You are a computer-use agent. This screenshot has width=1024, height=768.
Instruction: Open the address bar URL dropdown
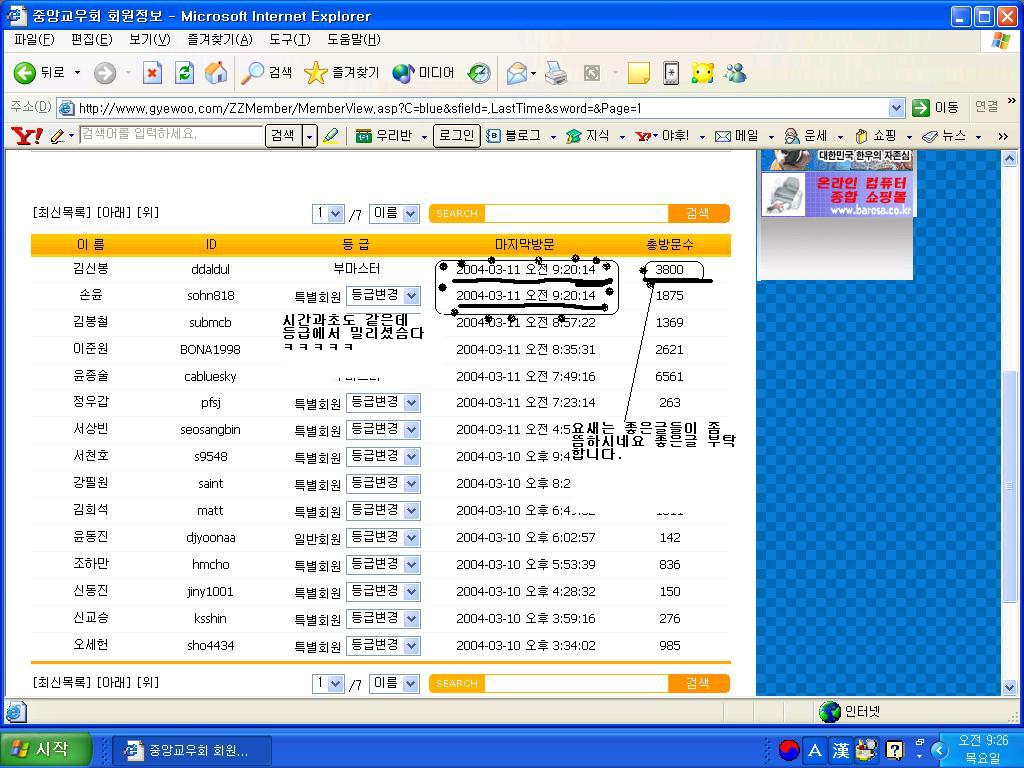[896, 108]
